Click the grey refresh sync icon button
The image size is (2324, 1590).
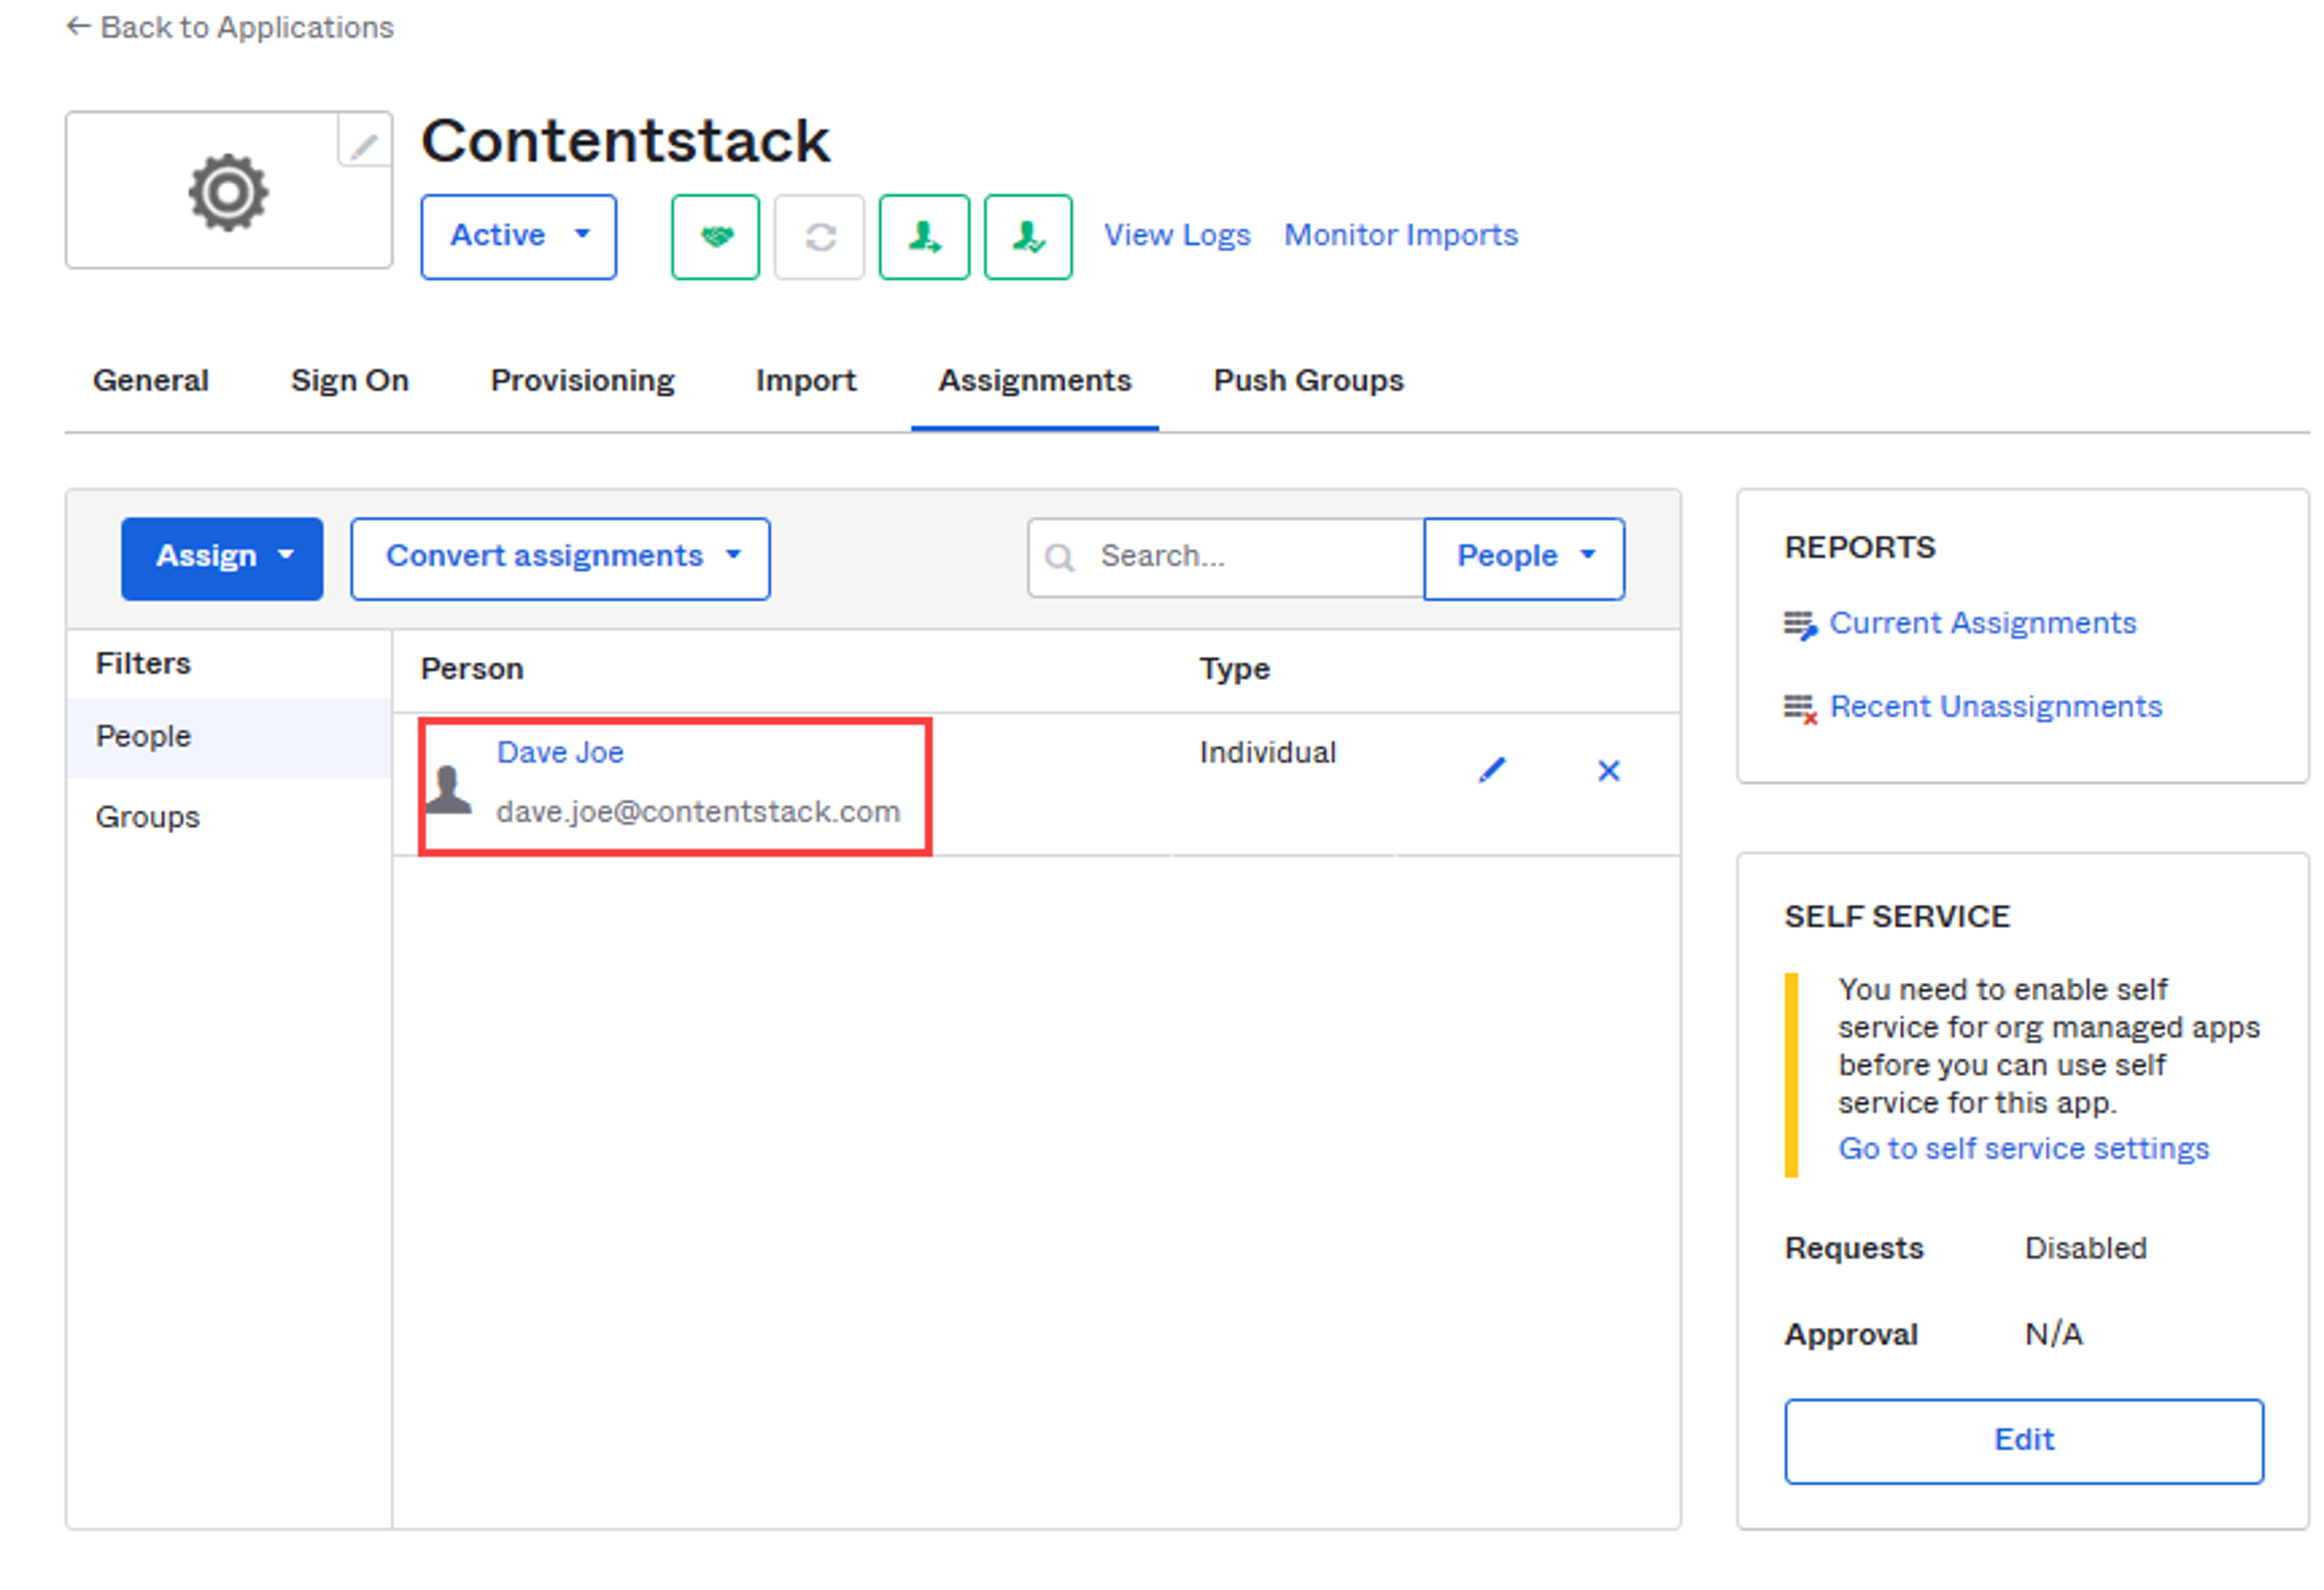click(x=820, y=237)
